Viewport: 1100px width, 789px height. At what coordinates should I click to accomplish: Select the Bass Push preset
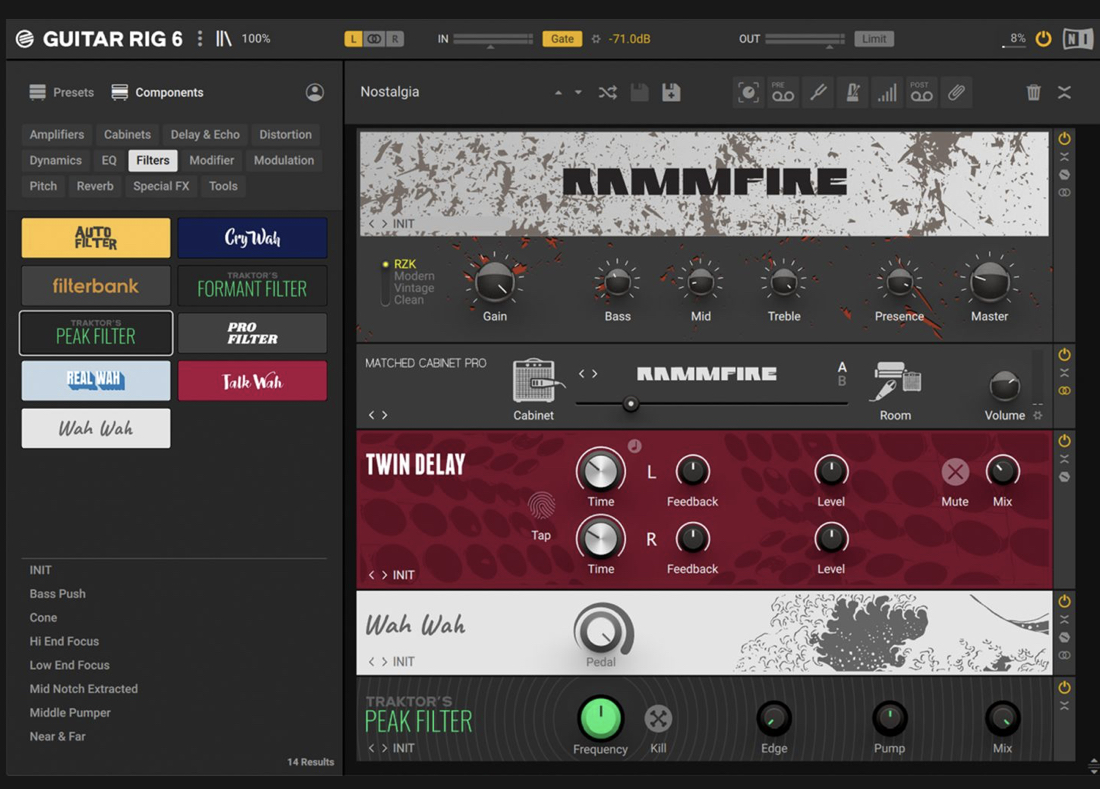pyautogui.click(x=58, y=593)
